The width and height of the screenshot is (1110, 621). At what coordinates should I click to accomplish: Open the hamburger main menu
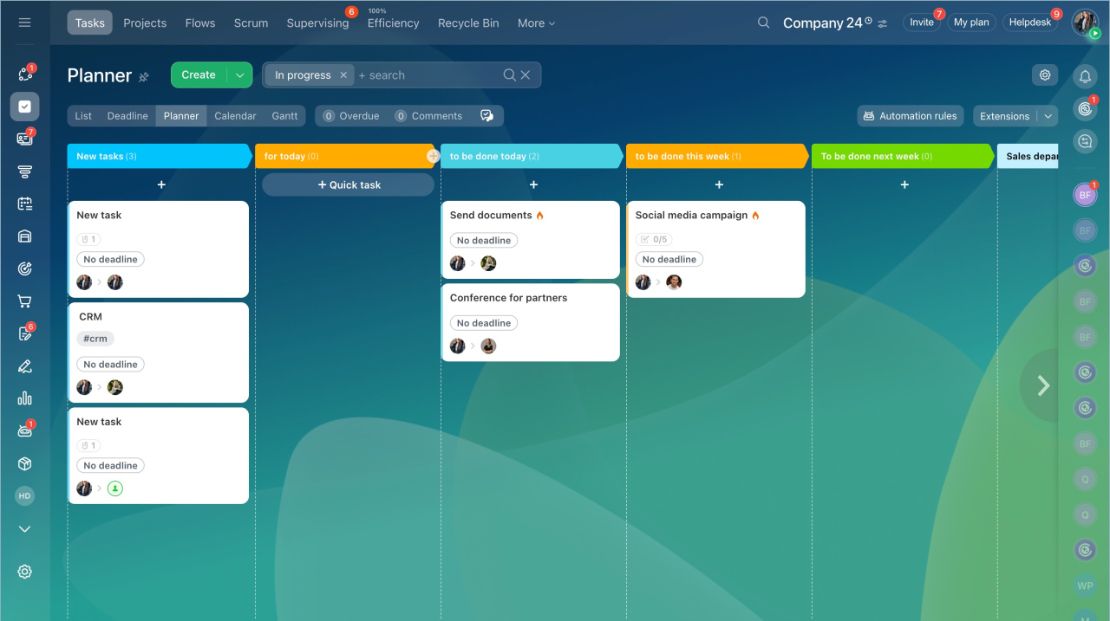click(25, 23)
